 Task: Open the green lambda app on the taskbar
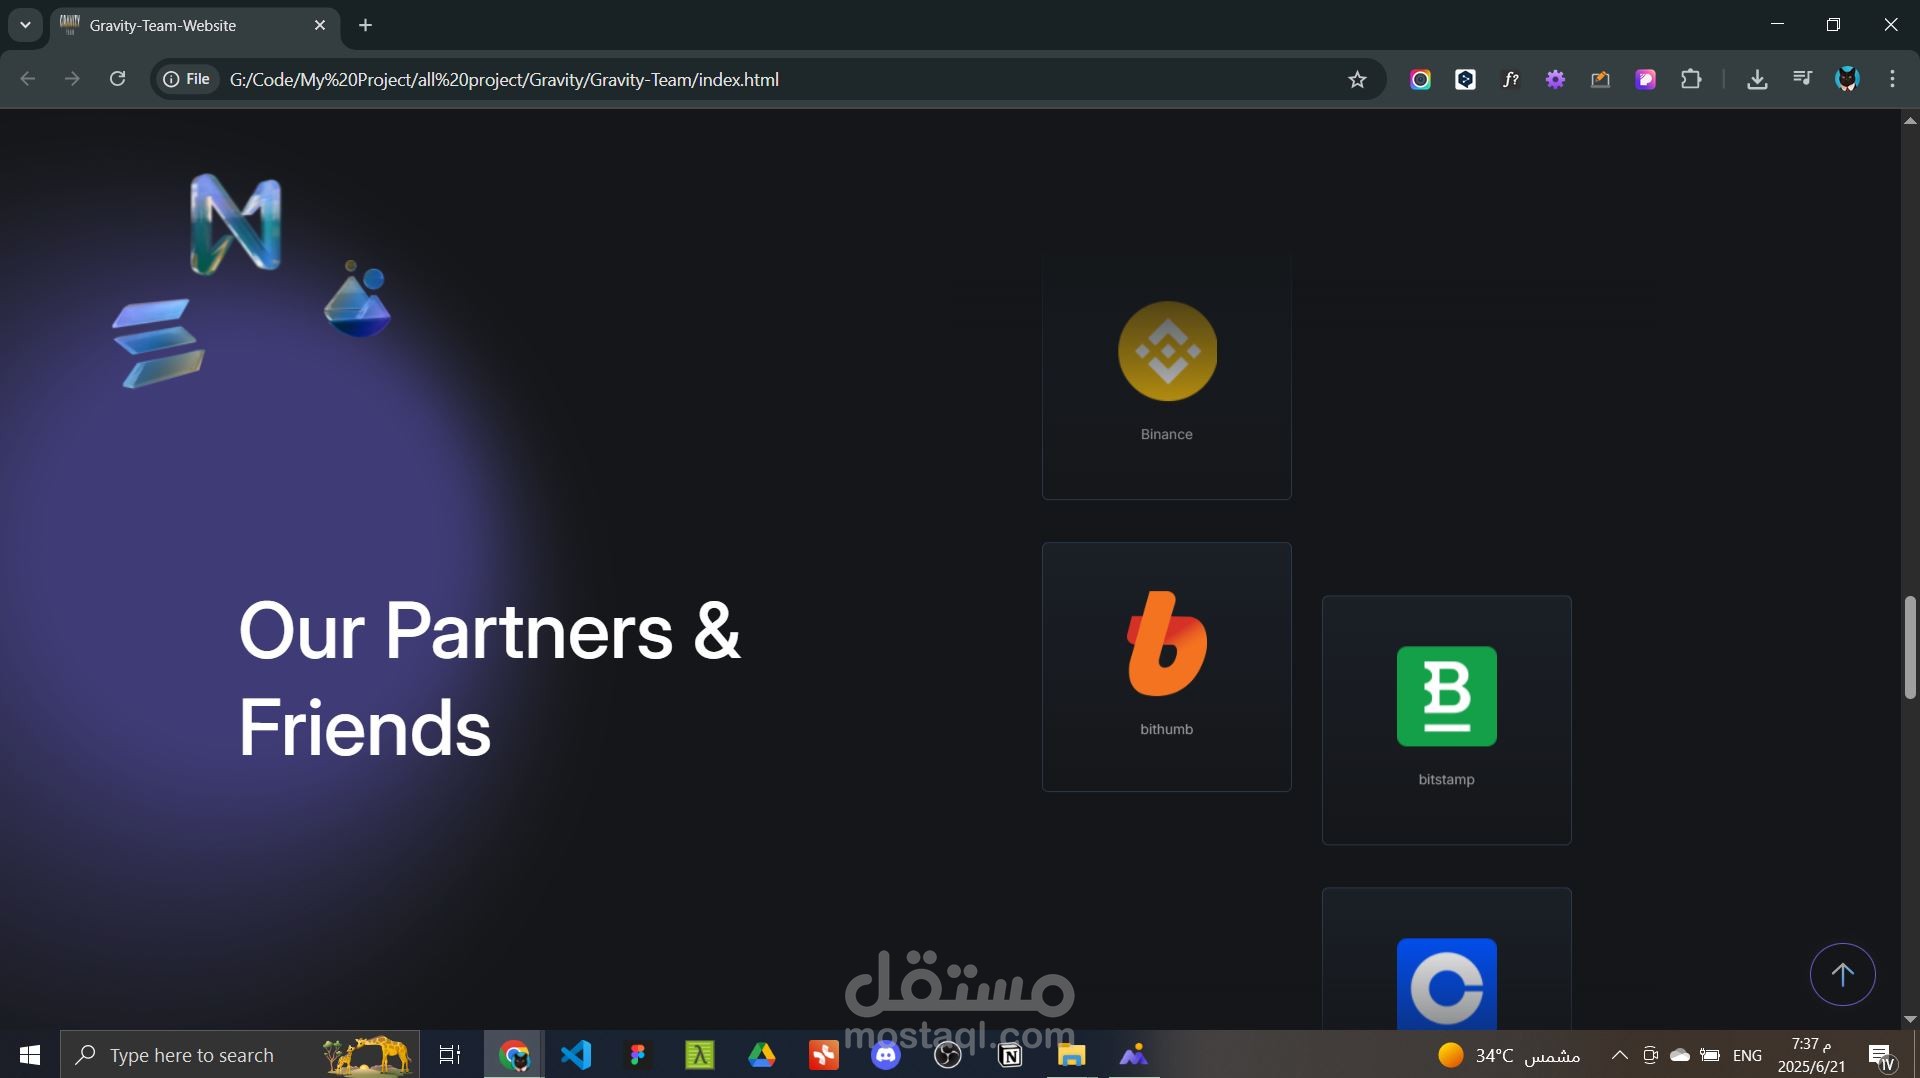coord(700,1055)
